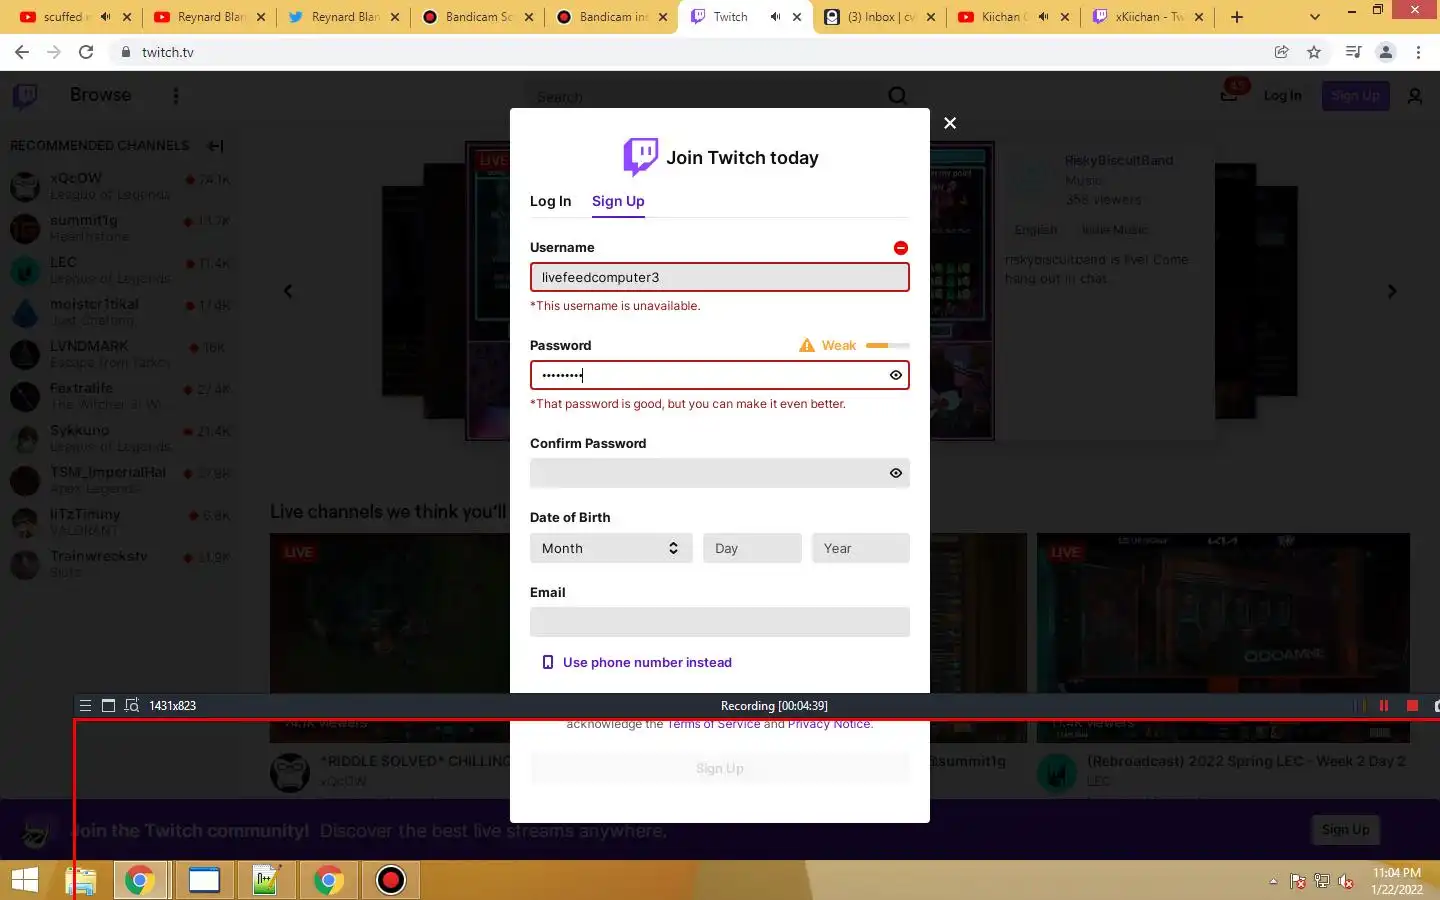
Task: Click the Day of birth field
Action: click(752, 548)
